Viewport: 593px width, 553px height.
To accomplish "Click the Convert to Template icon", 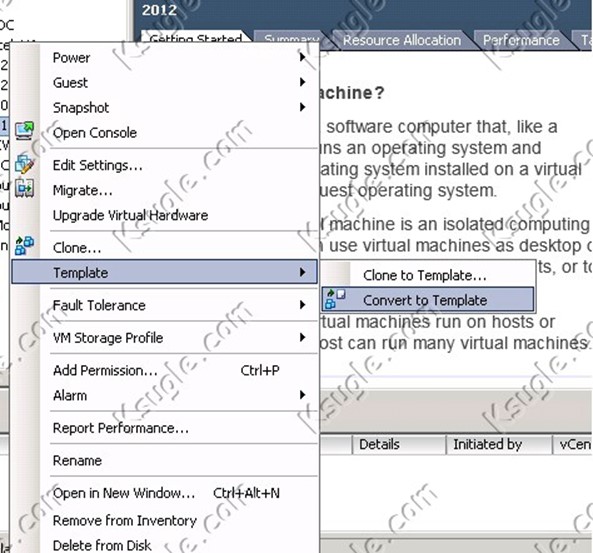I will 335,299.
